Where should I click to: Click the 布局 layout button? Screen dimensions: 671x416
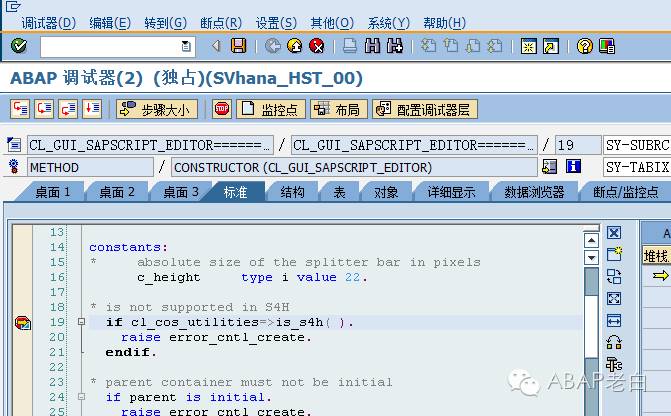tap(339, 109)
